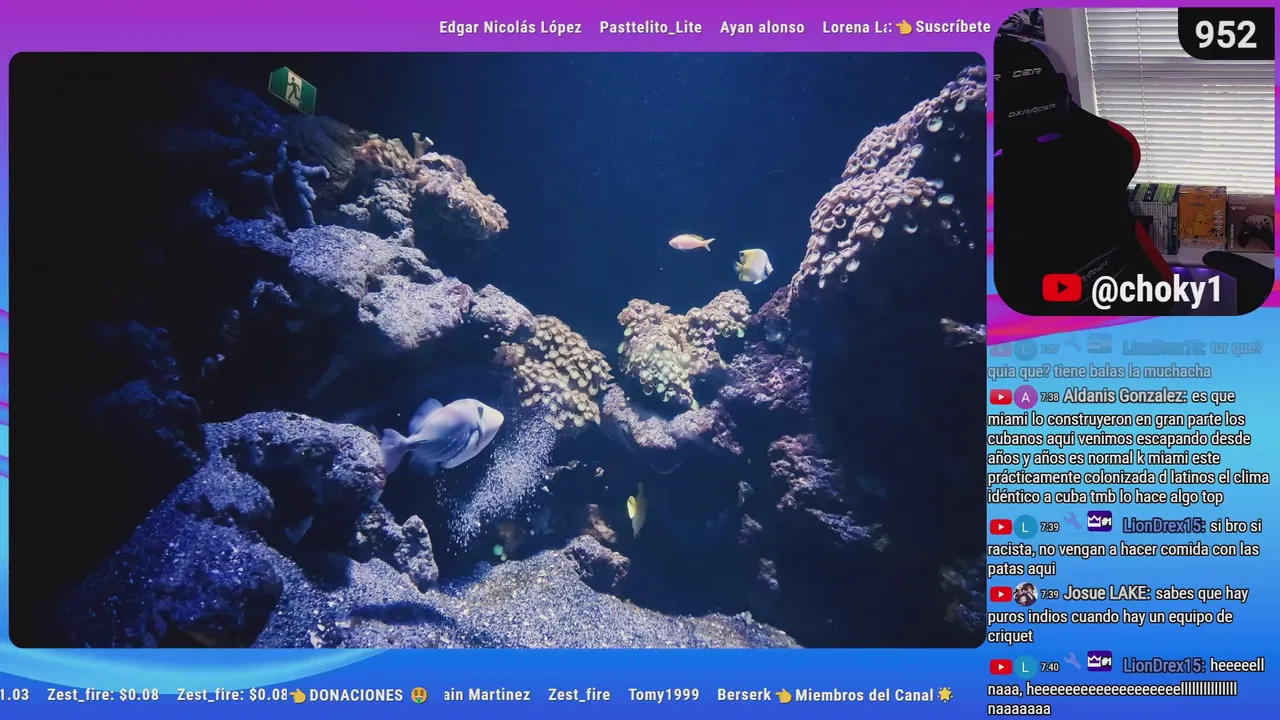The width and height of the screenshot is (1280, 720).
Task: Click the star emoji after Miembros del Canal
Action: [945, 694]
